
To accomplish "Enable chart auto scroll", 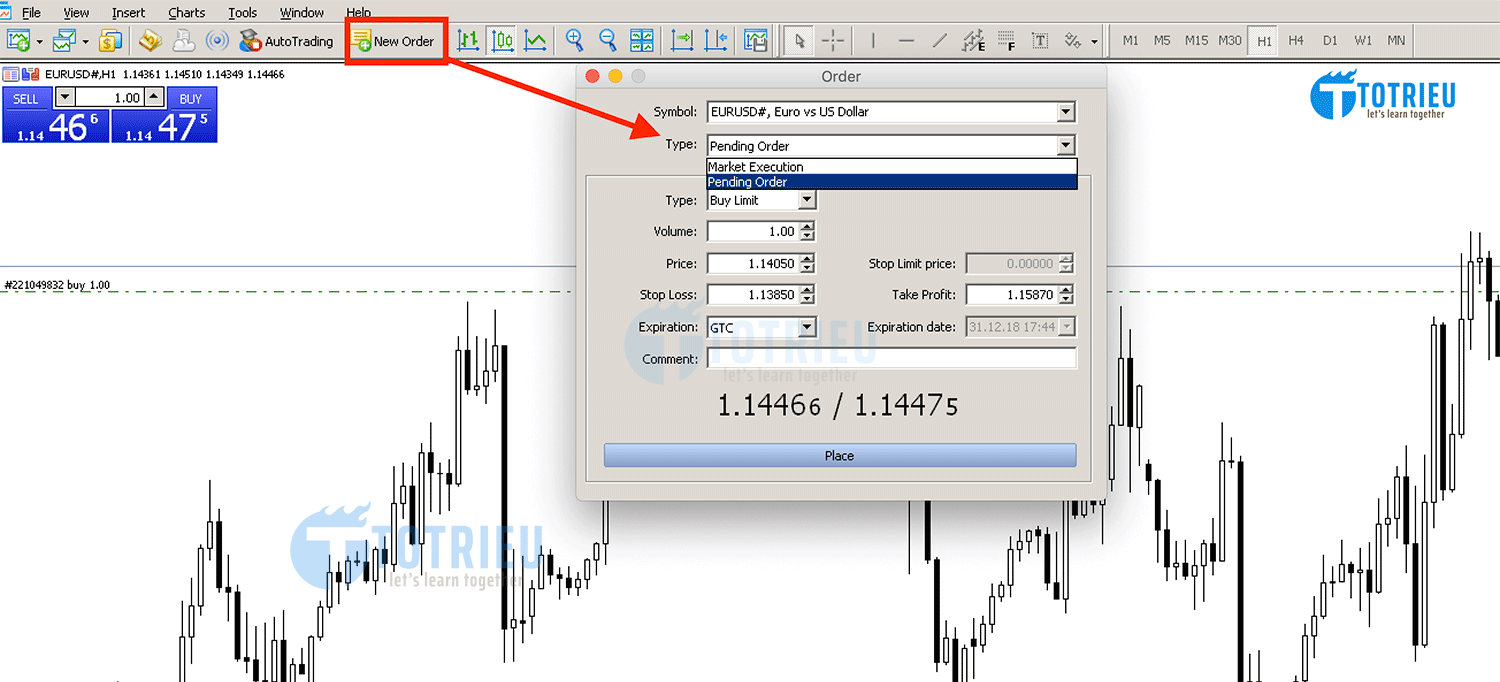I will pos(681,40).
